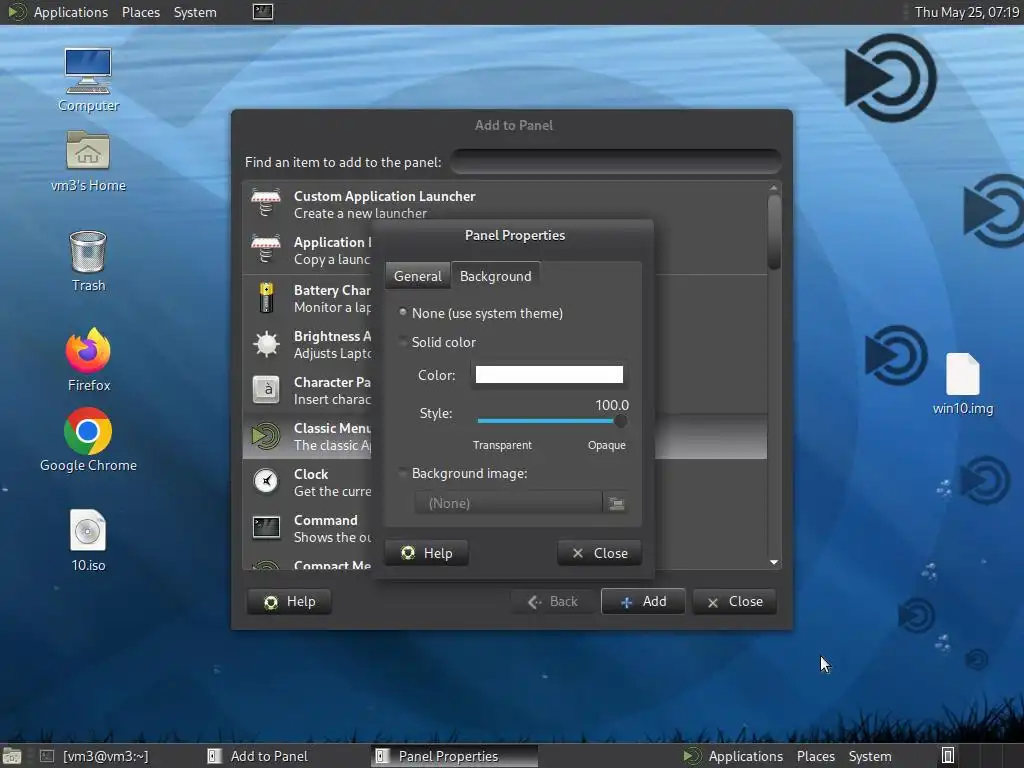Open the Places menu in bottom panel
The image size is (1024, 768).
click(x=816, y=756)
